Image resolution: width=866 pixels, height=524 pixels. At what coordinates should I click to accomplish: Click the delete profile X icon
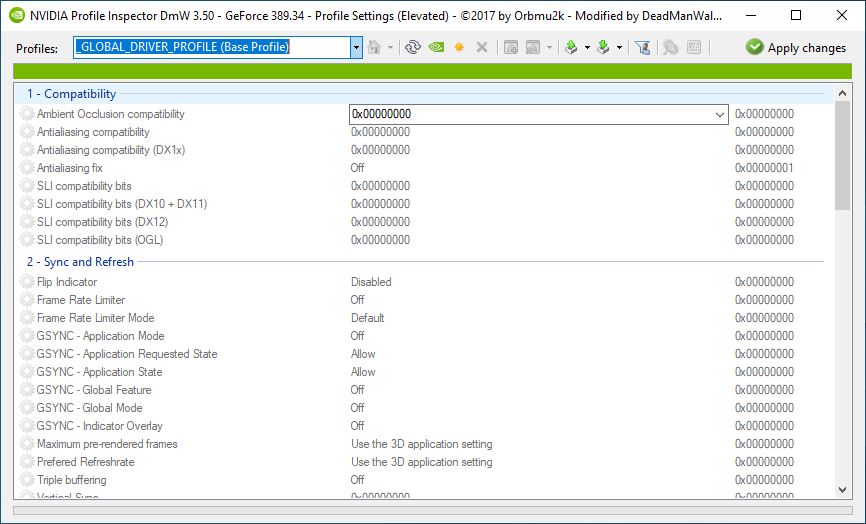tap(482, 47)
